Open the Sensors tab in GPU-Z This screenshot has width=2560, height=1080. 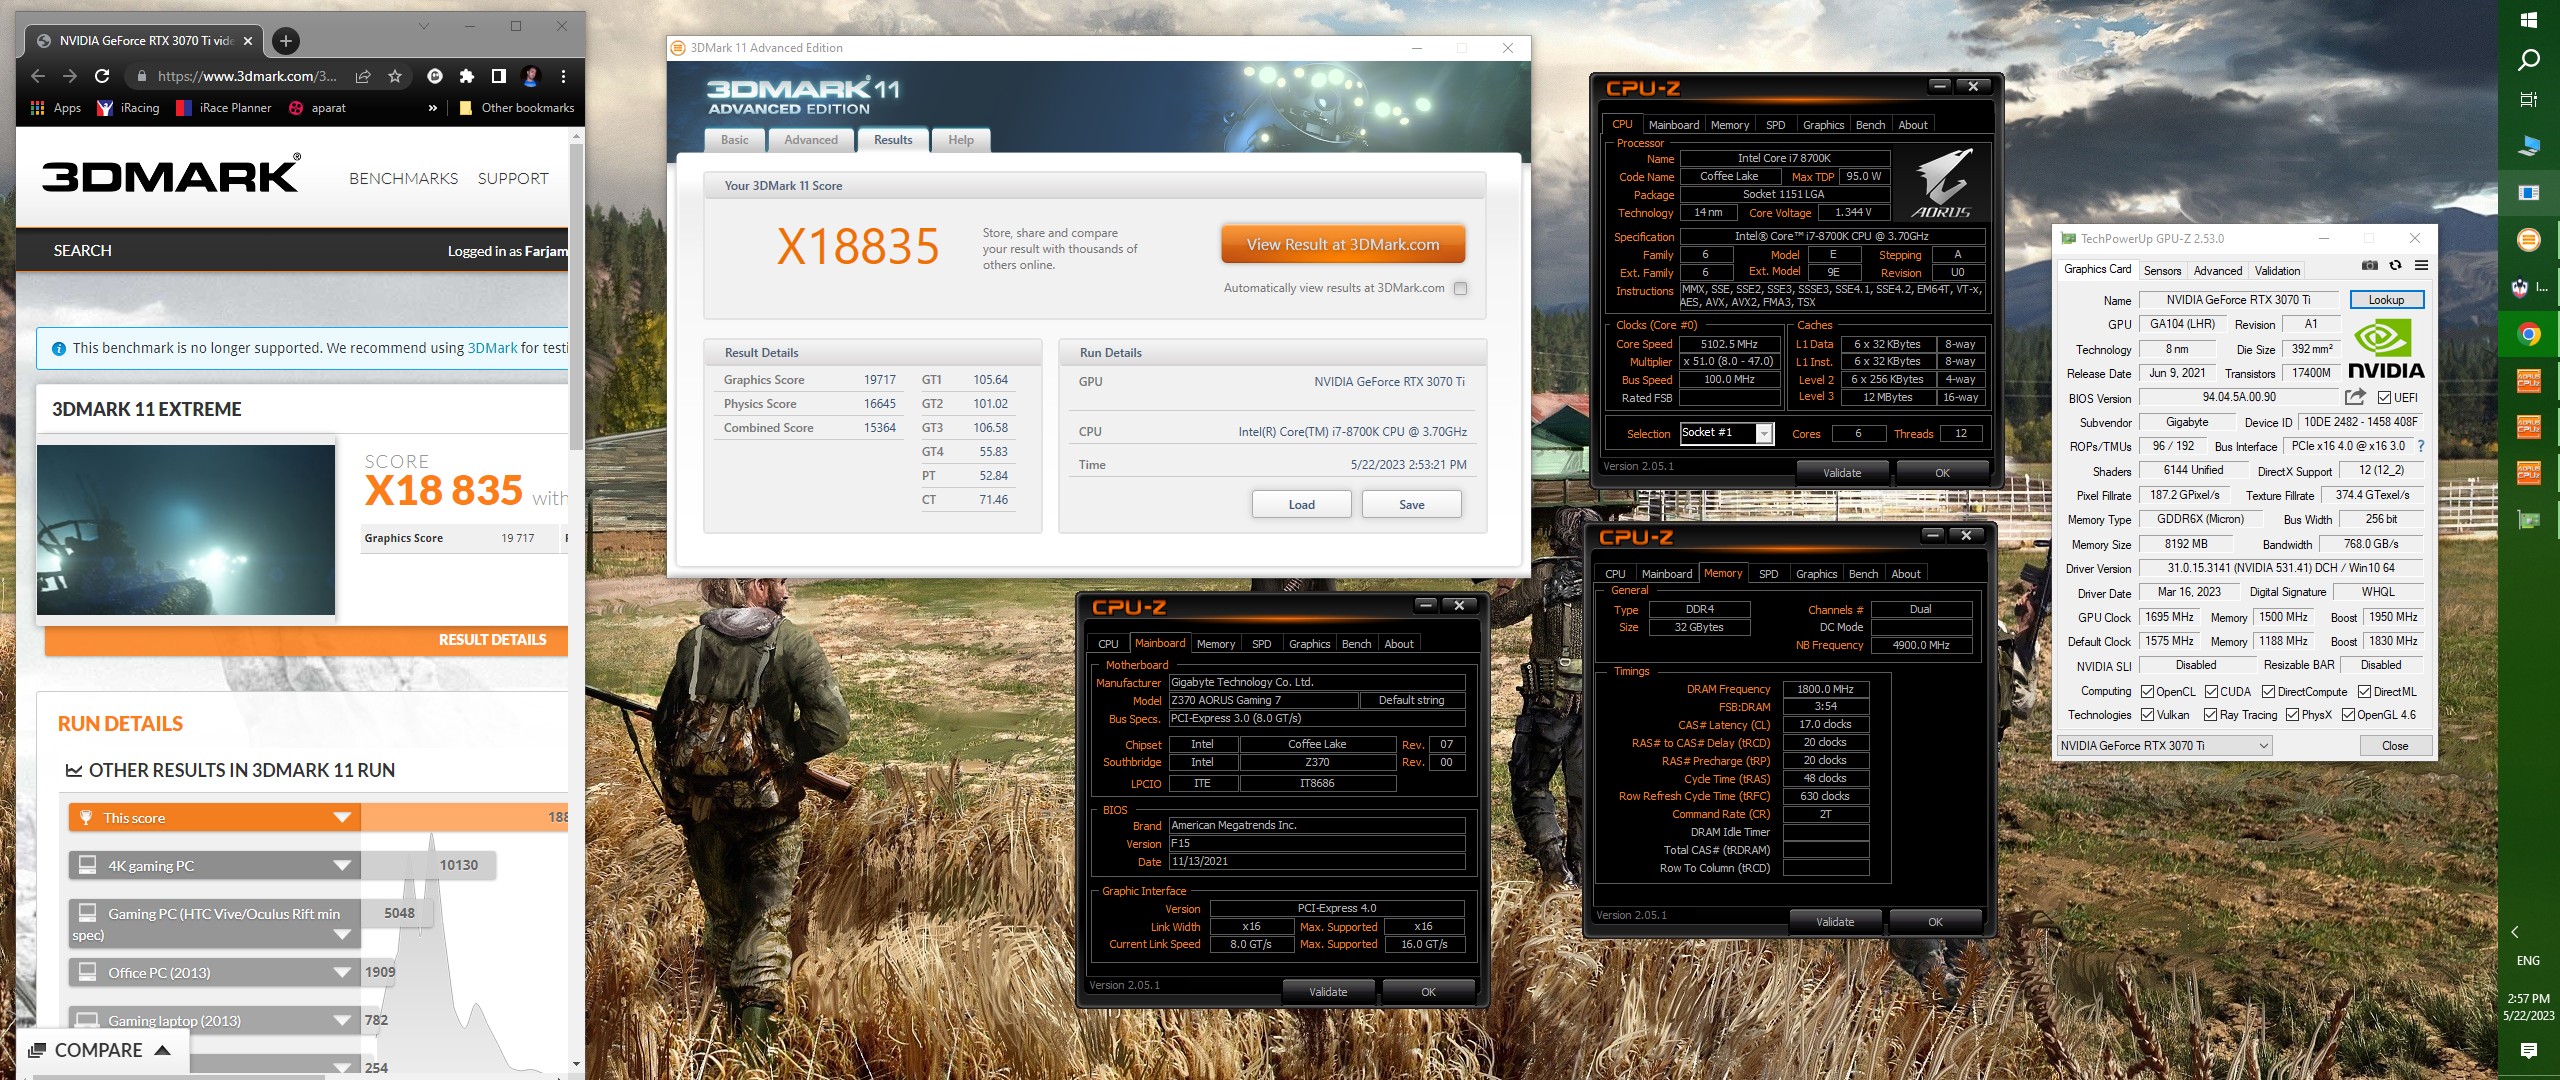coord(2162,270)
